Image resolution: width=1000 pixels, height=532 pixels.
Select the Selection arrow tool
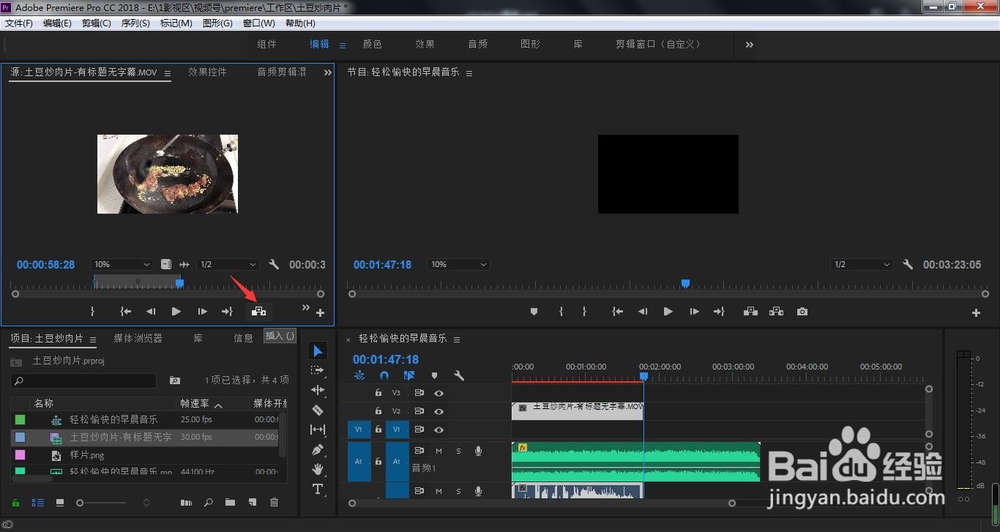click(x=318, y=351)
